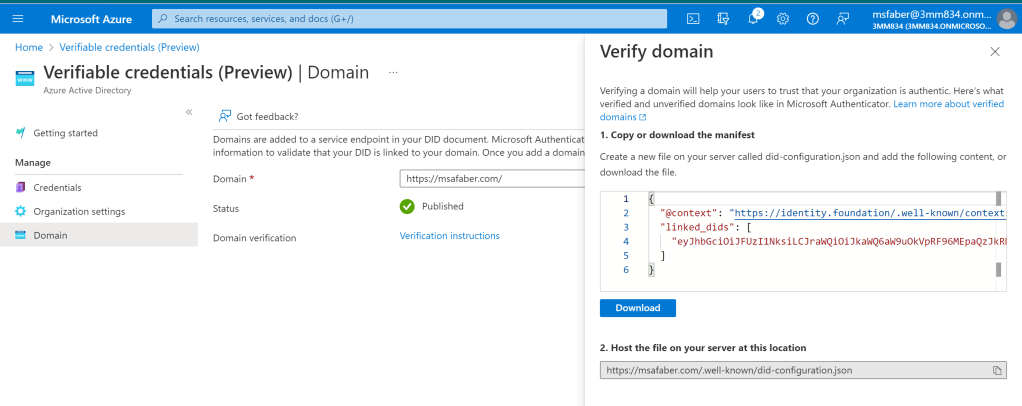Click the Domain URL input field
Viewport: 1022px width, 406px height.
pos(490,179)
